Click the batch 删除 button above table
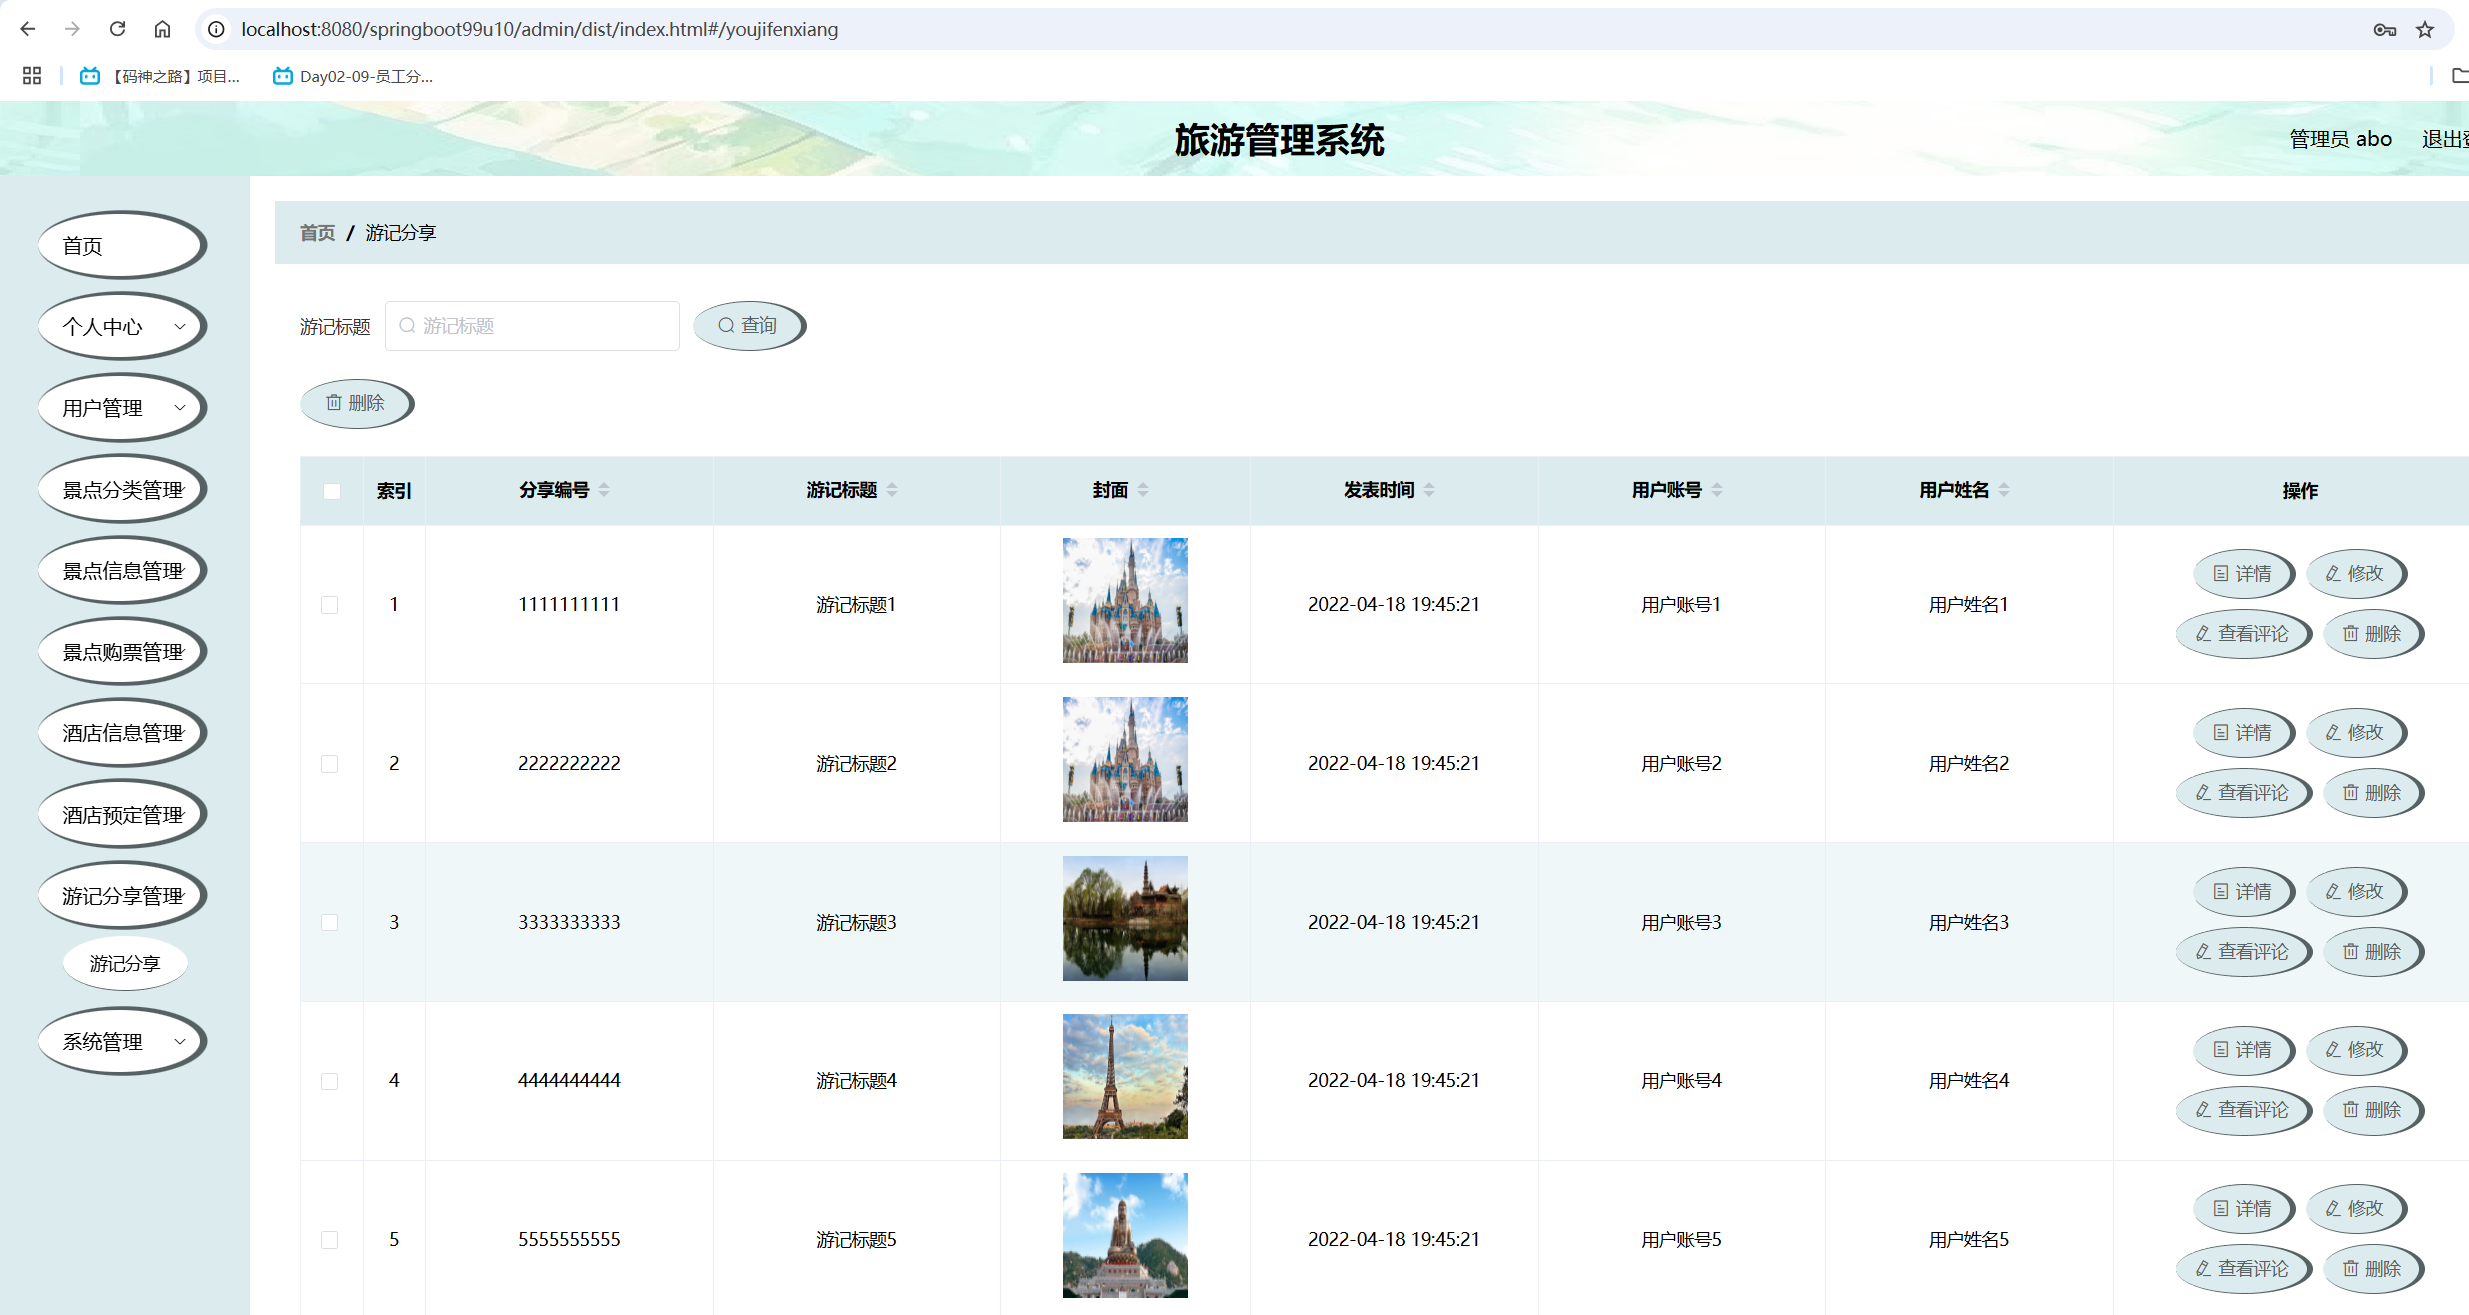The width and height of the screenshot is (2469, 1315). click(x=356, y=403)
